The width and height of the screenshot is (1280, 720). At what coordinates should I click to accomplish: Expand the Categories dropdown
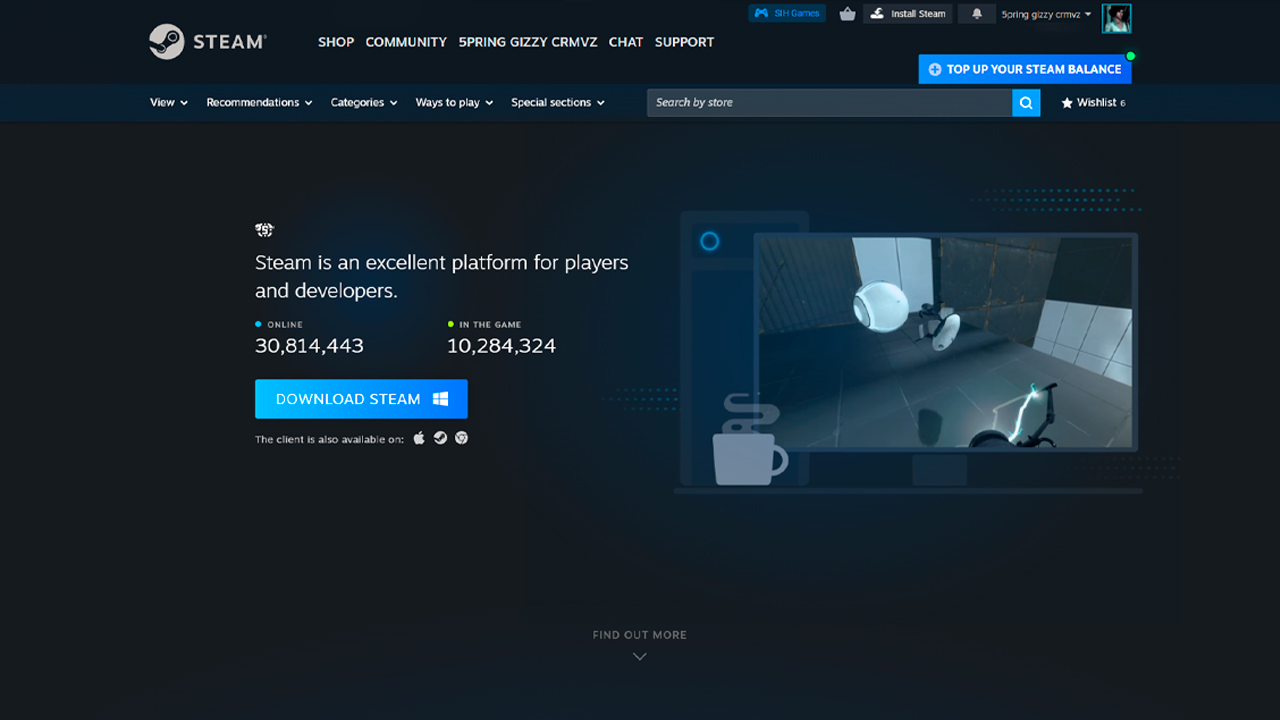pyautogui.click(x=364, y=102)
